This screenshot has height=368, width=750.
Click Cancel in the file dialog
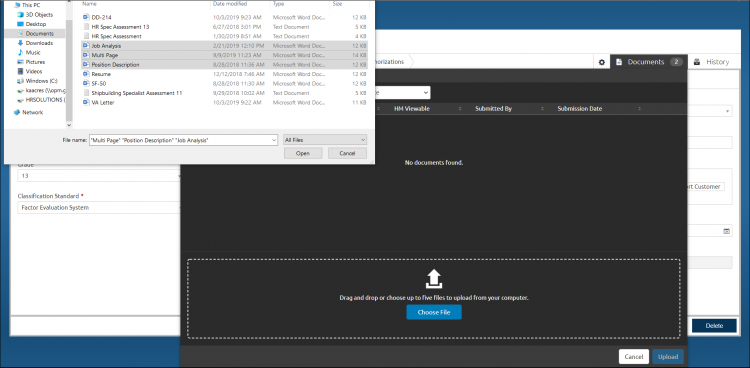(x=347, y=154)
